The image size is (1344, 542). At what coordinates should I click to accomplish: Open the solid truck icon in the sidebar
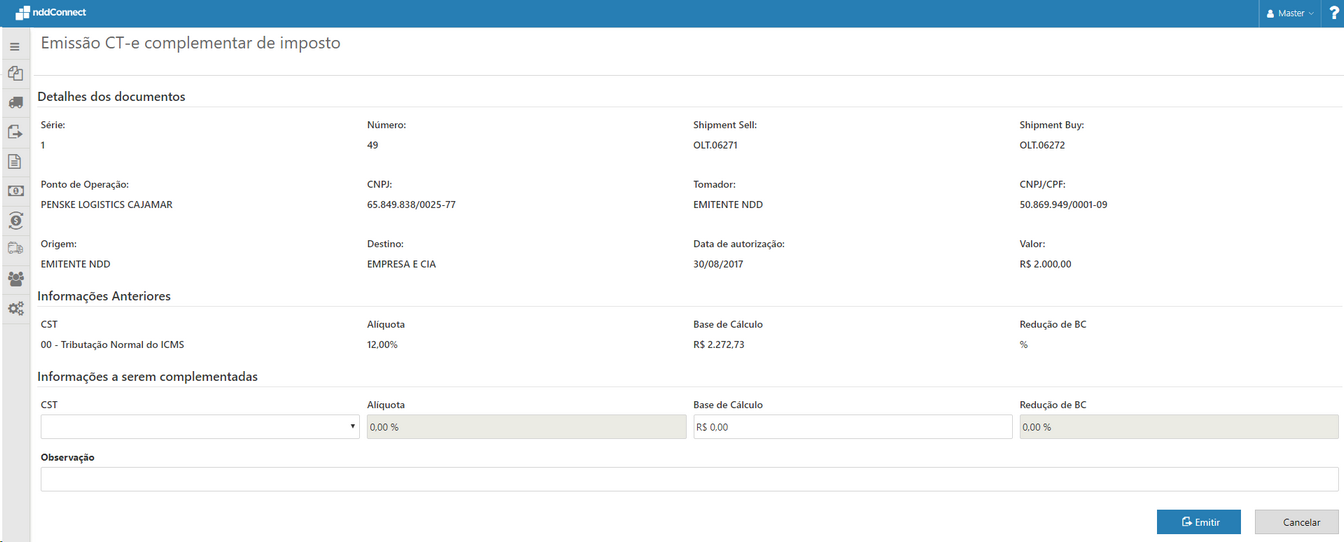point(15,103)
